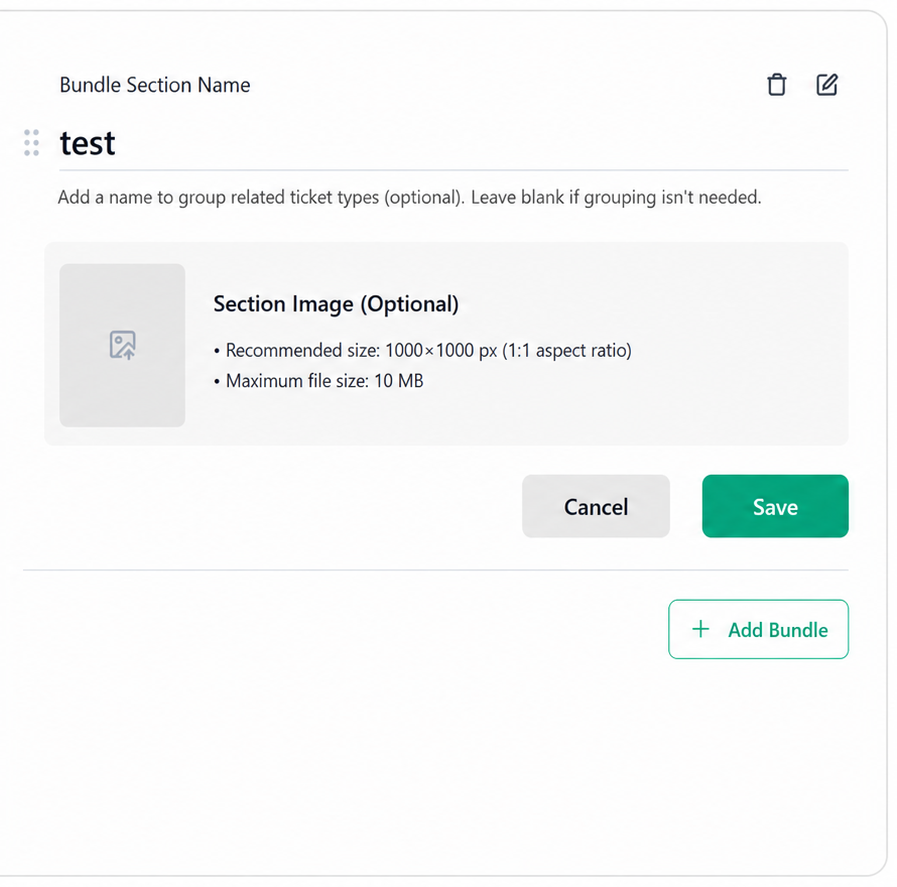Click the word test in the name field
Viewport: 897px width, 887px height.
88,143
